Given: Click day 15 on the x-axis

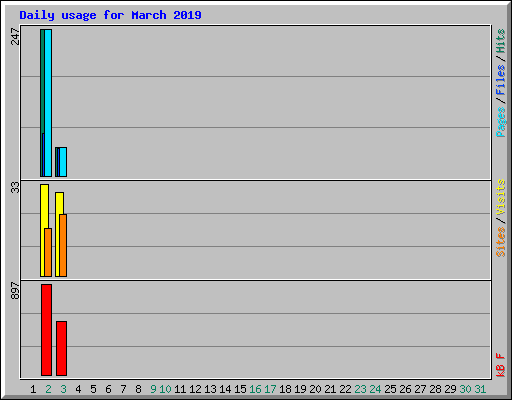Looking at the screenshot, I should pos(240,389).
